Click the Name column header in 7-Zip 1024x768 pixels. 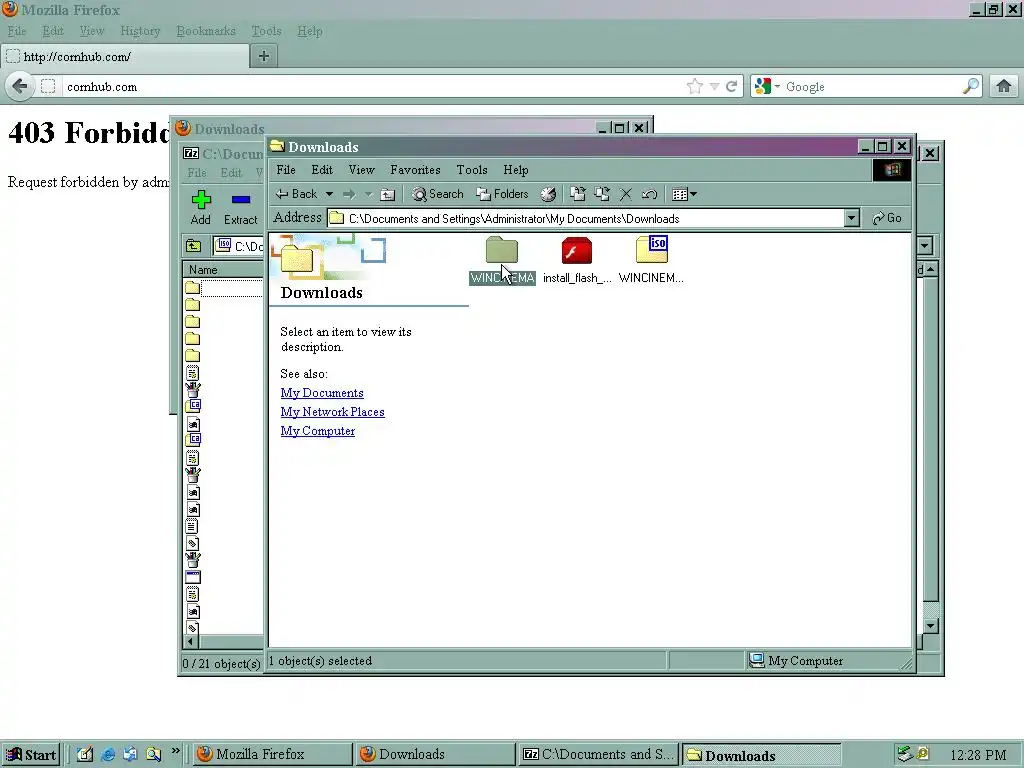[223, 270]
